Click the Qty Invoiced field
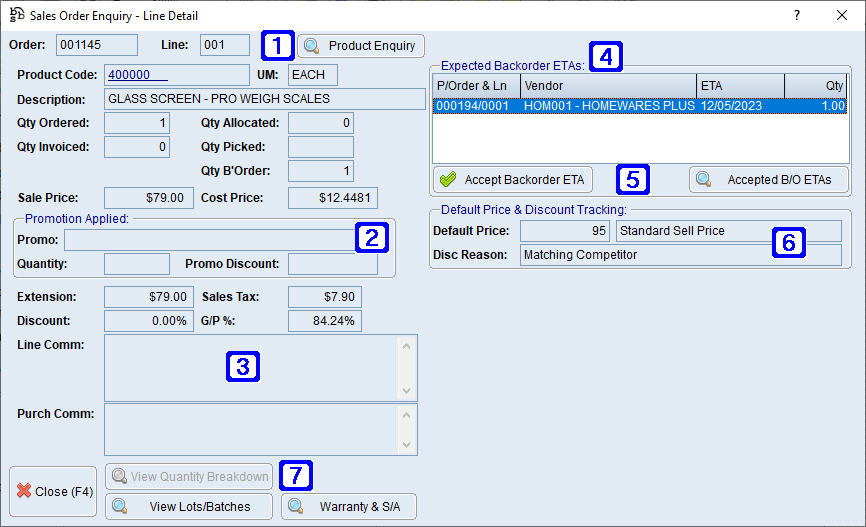The width and height of the screenshot is (866, 527). tap(137, 147)
